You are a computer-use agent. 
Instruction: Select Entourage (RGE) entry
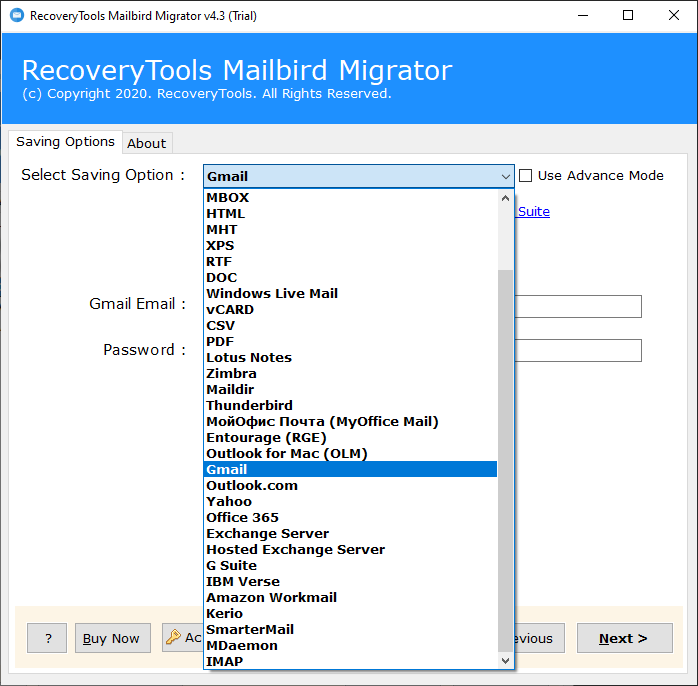click(350, 438)
